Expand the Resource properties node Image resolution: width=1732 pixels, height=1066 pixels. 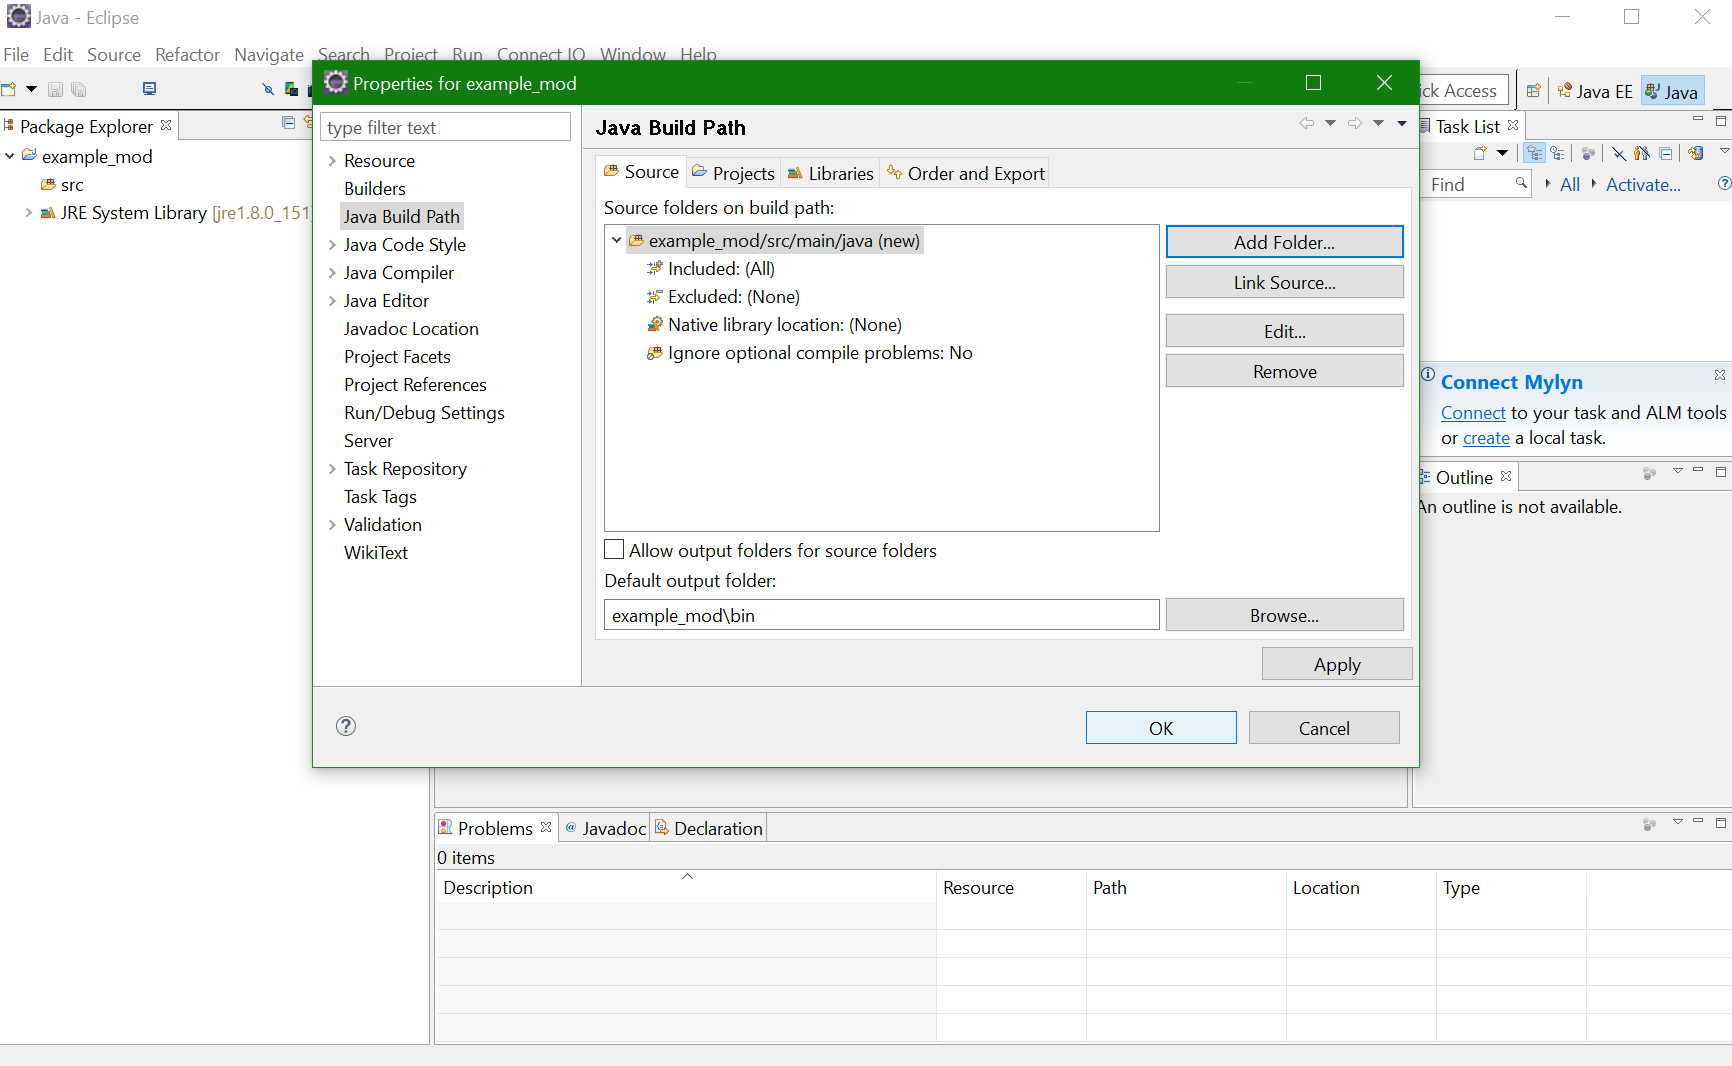332,161
